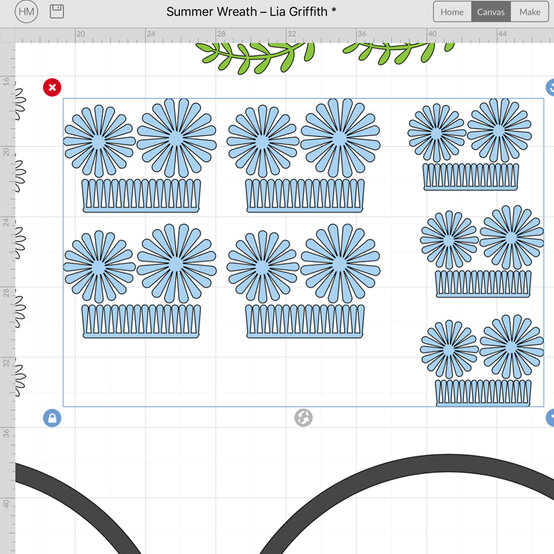The height and width of the screenshot is (554, 554).
Task: Toggle the aspect ratio lock handle
Action: point(52,418)
